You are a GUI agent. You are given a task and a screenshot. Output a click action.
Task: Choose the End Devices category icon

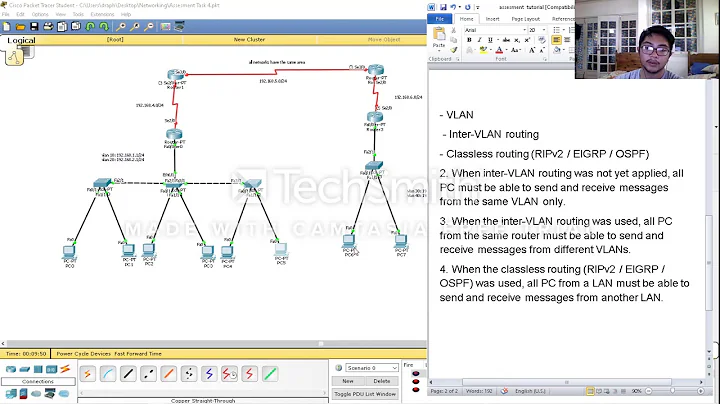[10, 393]
